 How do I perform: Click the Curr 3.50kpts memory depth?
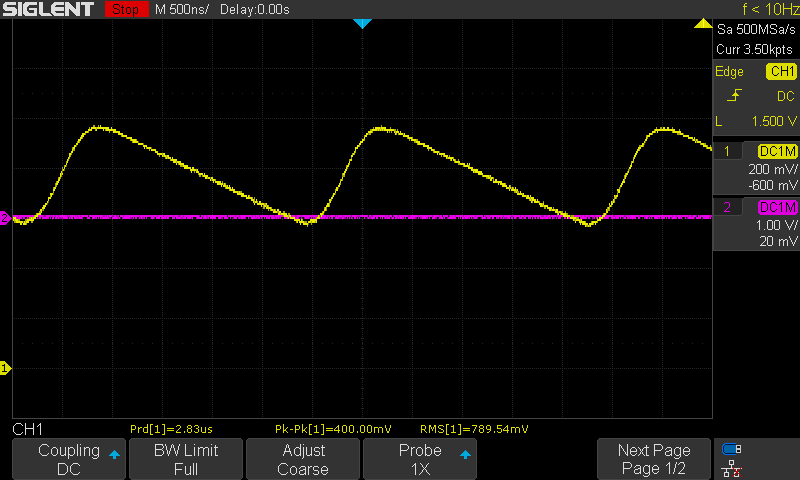click(x=754, y=49)
